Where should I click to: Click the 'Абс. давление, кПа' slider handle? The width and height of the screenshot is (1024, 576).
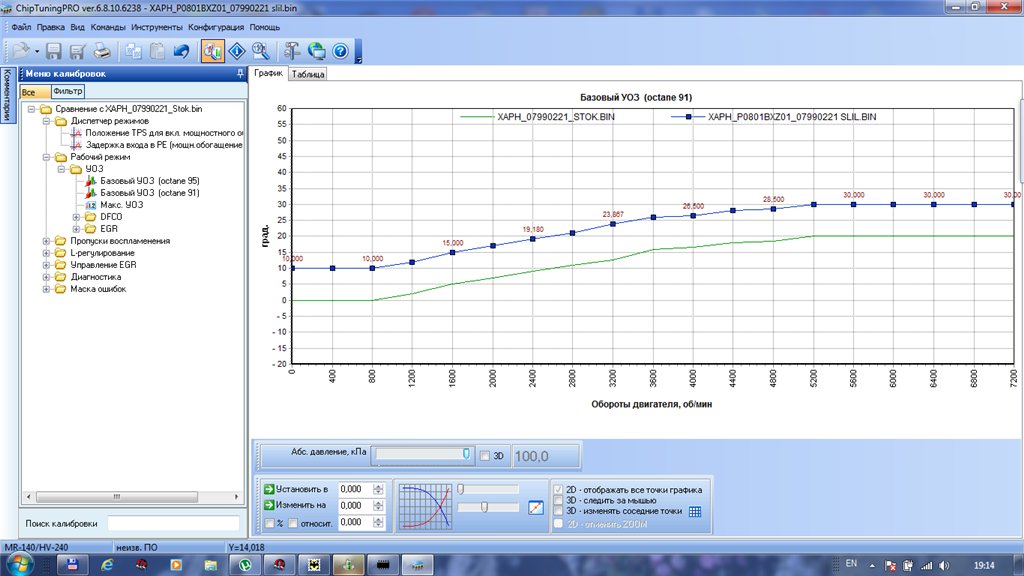click(466, 455)
